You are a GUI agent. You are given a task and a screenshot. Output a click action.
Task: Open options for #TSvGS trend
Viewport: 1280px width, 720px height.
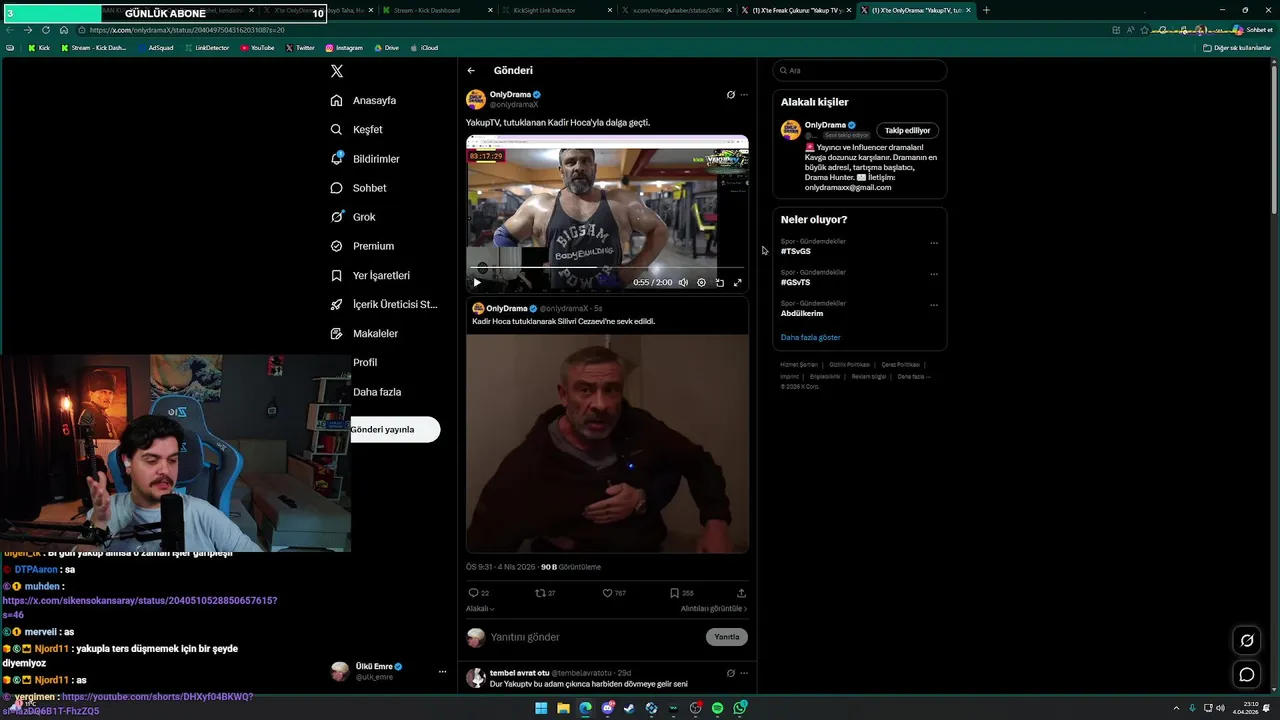[934, 243]
